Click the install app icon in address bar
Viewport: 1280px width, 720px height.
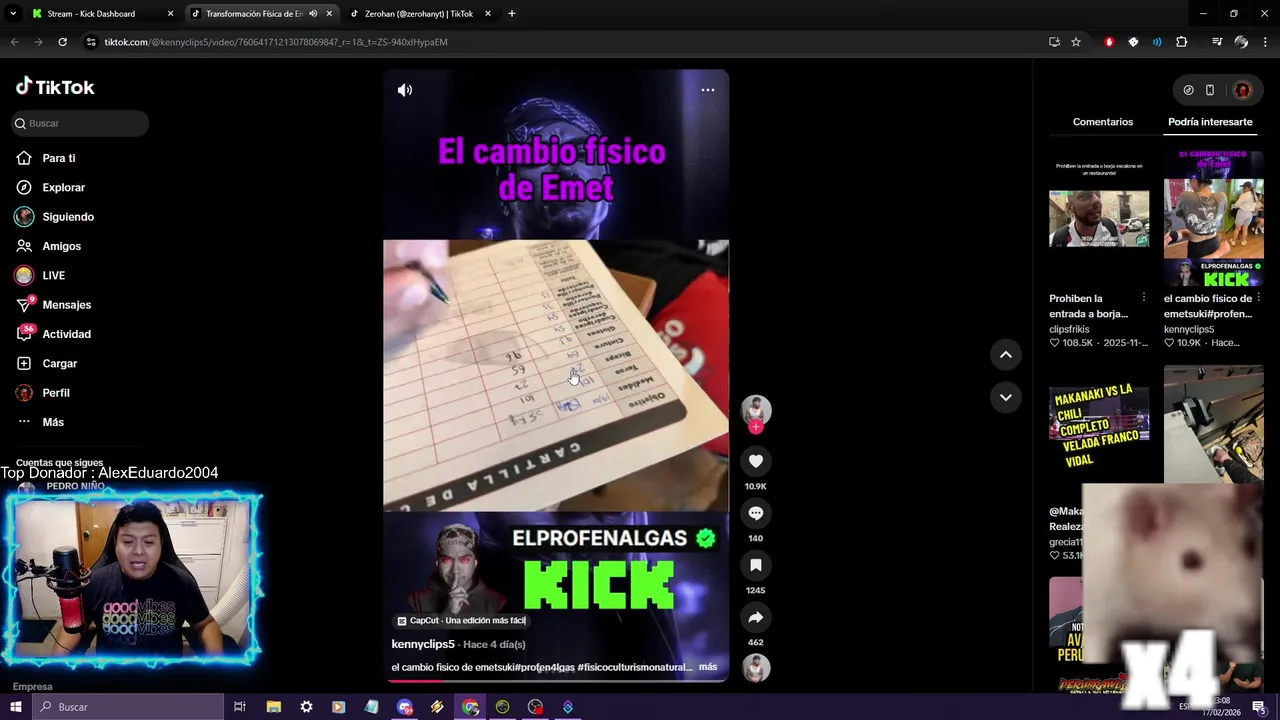click(1054, 42)
